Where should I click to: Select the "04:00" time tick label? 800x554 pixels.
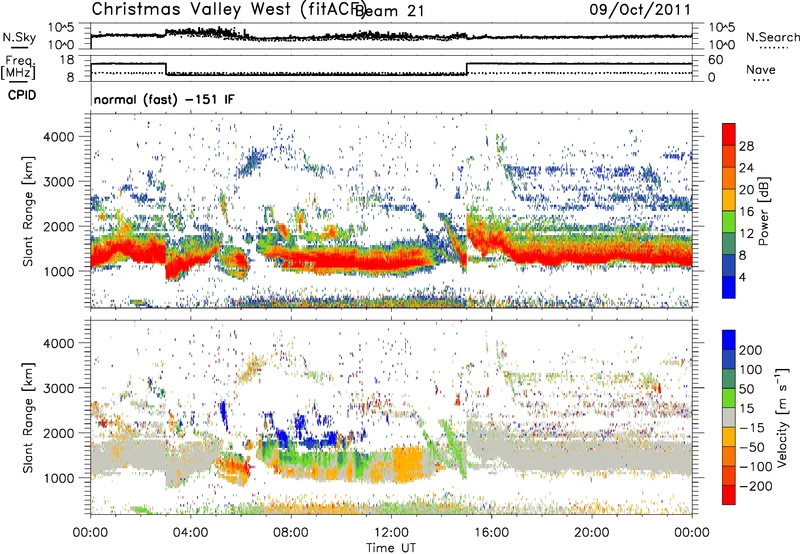191,533
